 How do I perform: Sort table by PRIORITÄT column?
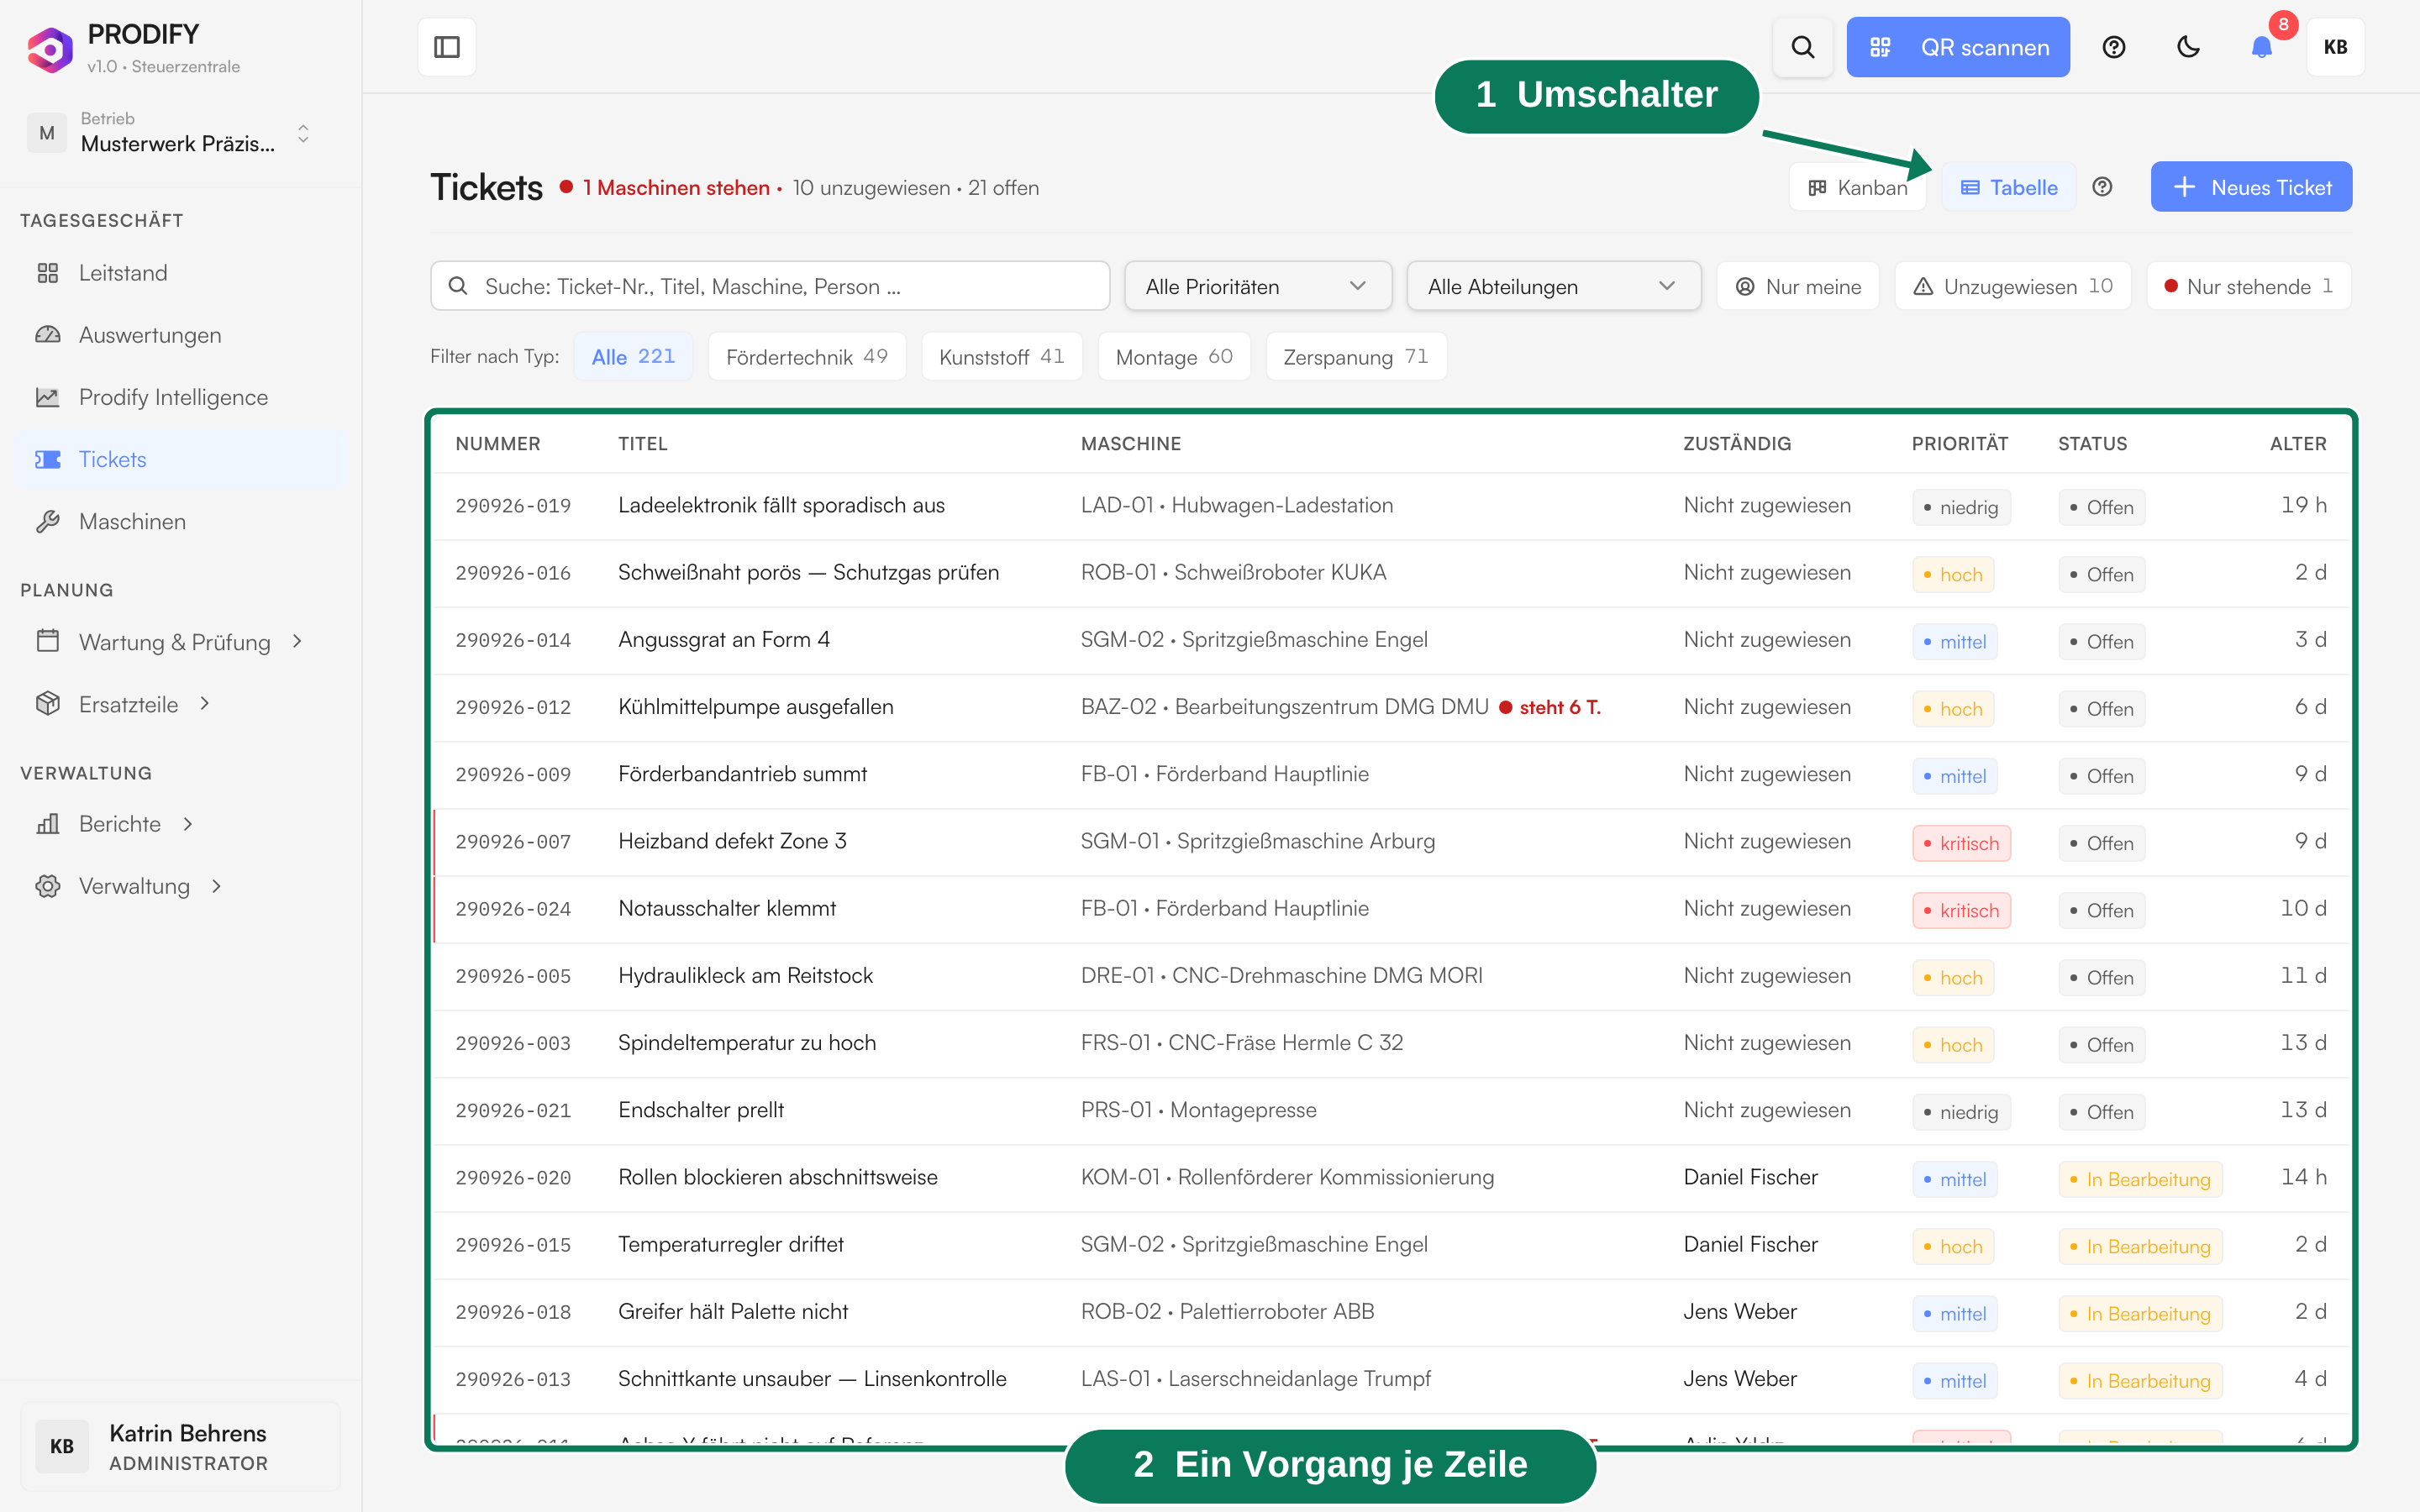click(x=1959, y=443)
